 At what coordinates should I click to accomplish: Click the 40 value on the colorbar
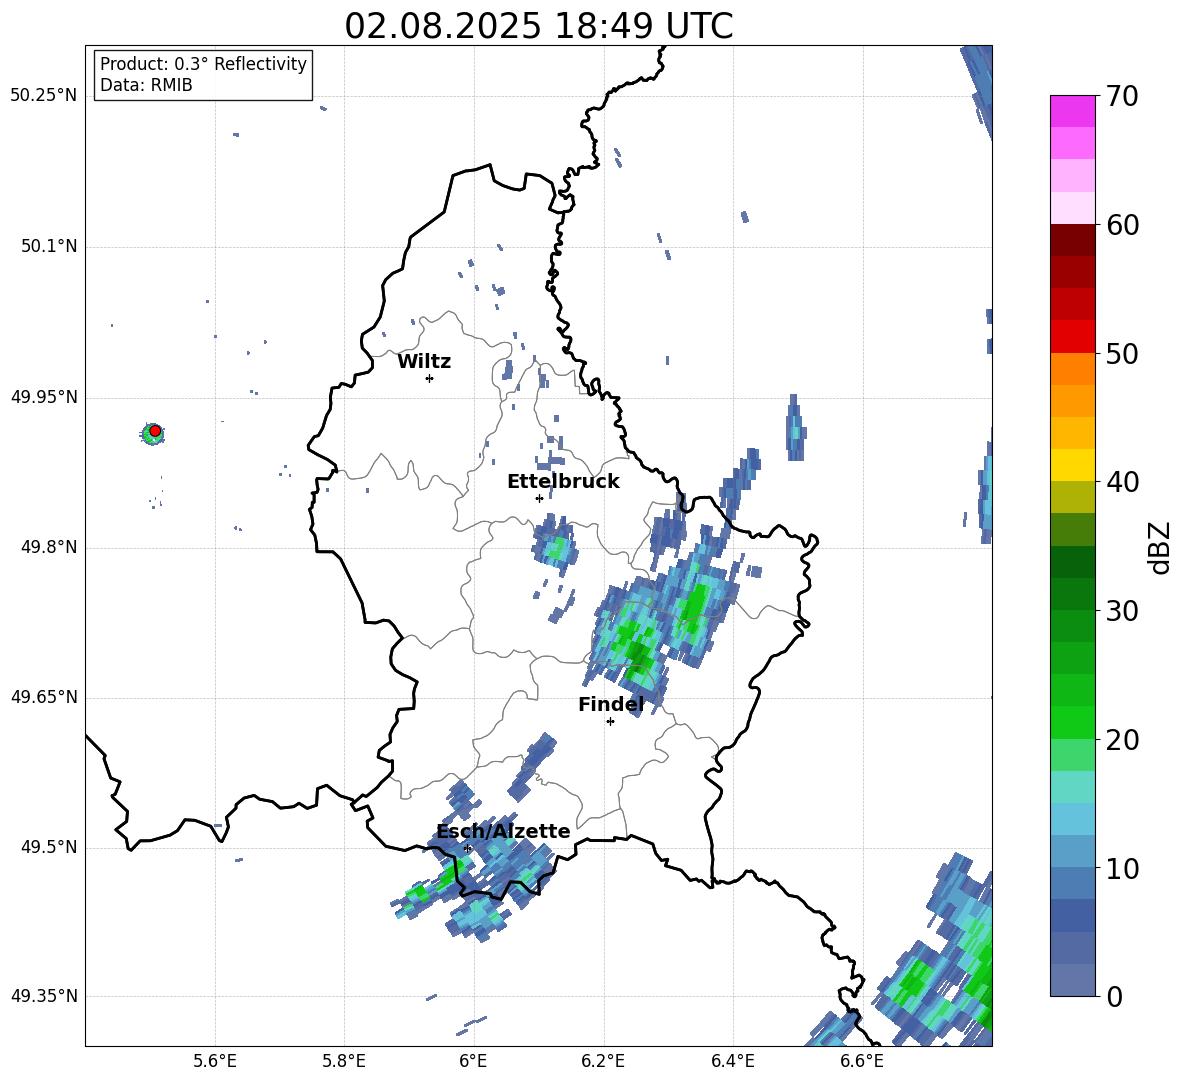1122,482
